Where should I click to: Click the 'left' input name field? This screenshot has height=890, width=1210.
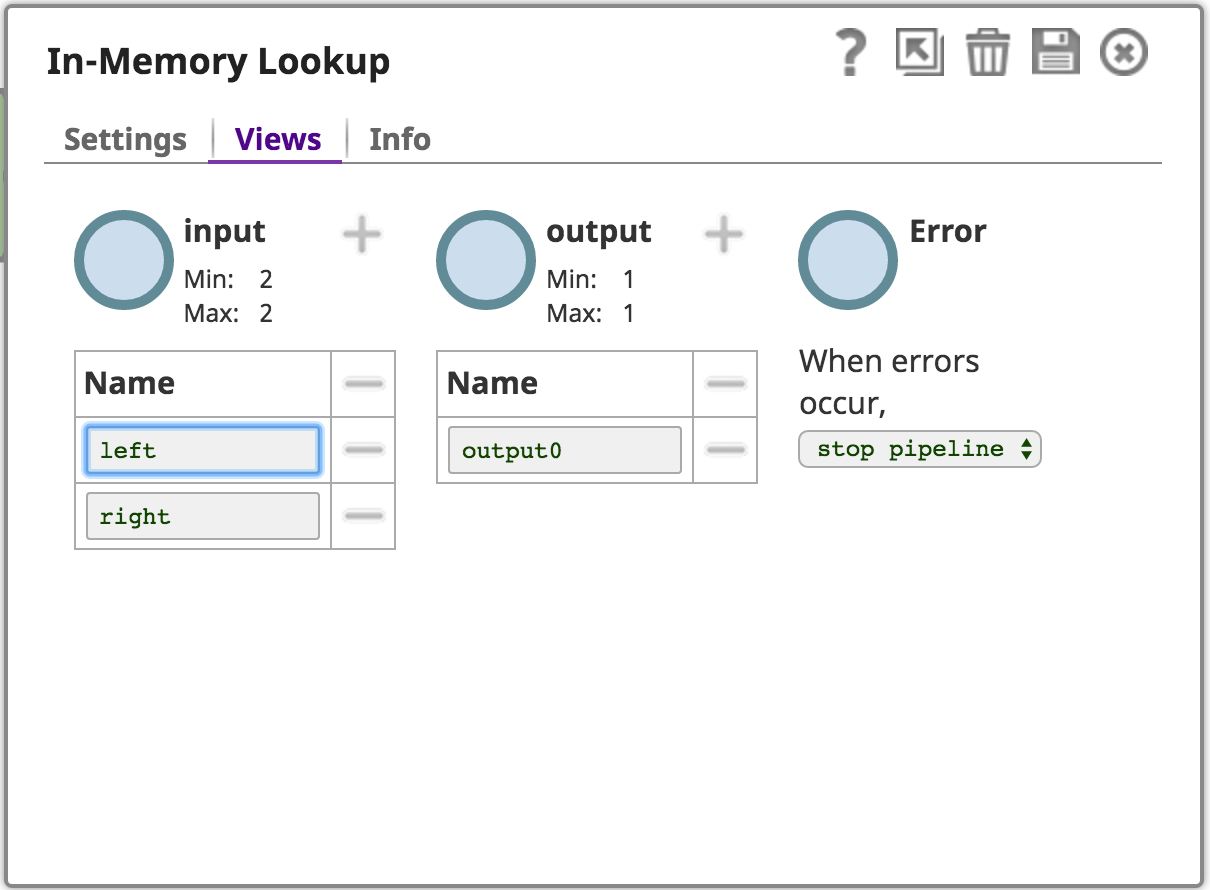[202, 450]
